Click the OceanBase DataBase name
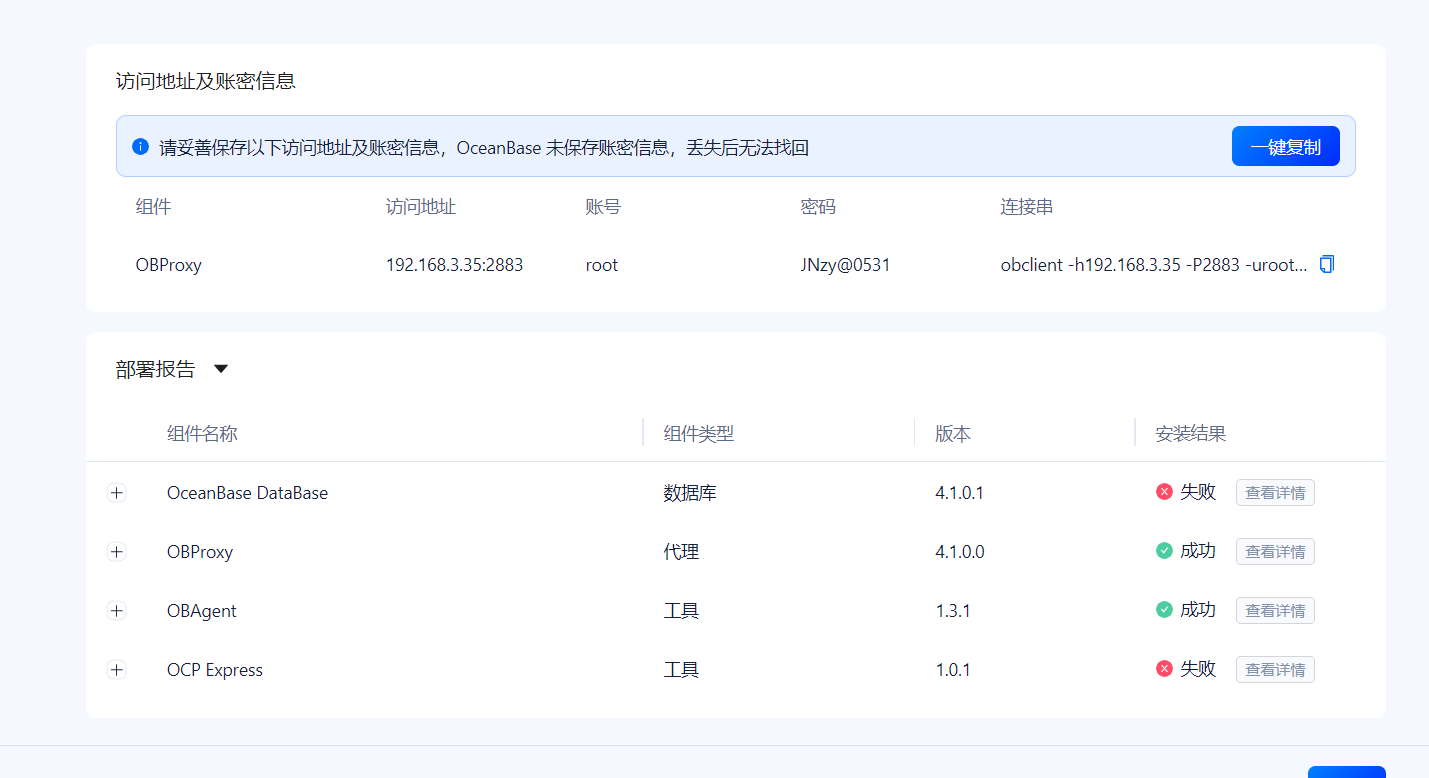Viewport: 1429px width, 778px height. click(247, 493)
